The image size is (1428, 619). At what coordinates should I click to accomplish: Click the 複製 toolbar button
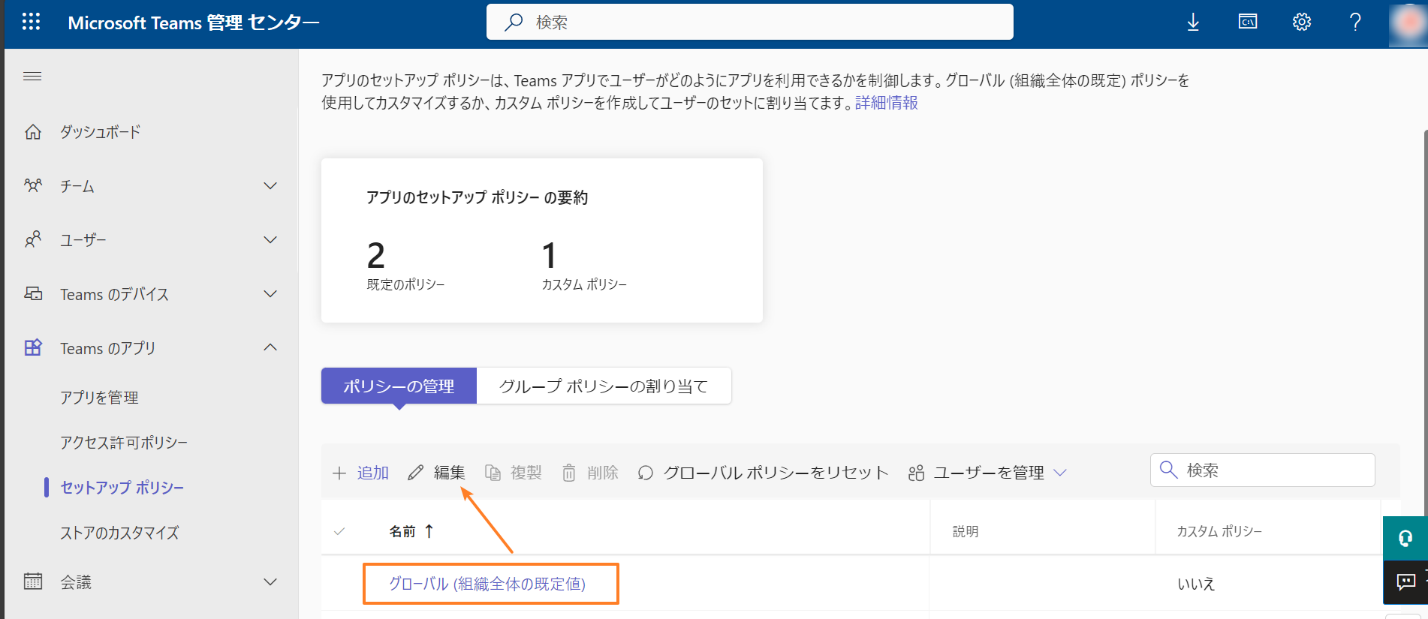point(513,473)
